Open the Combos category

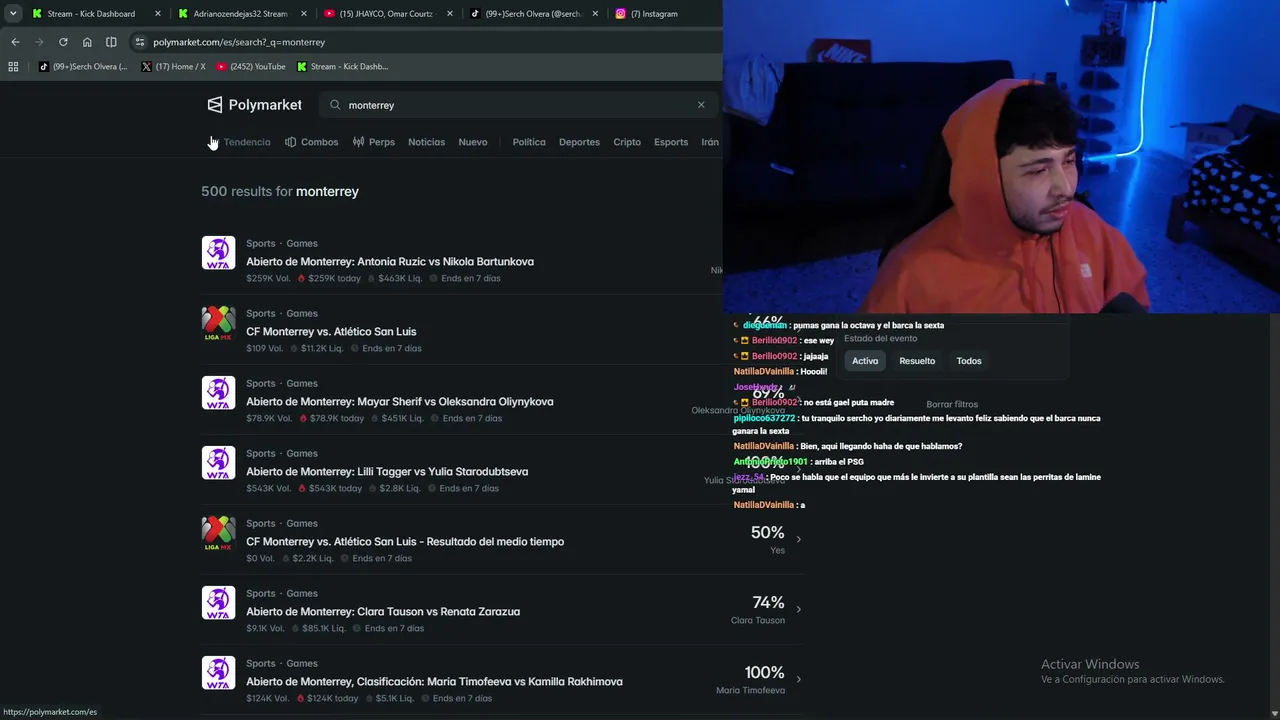[312, 142]
